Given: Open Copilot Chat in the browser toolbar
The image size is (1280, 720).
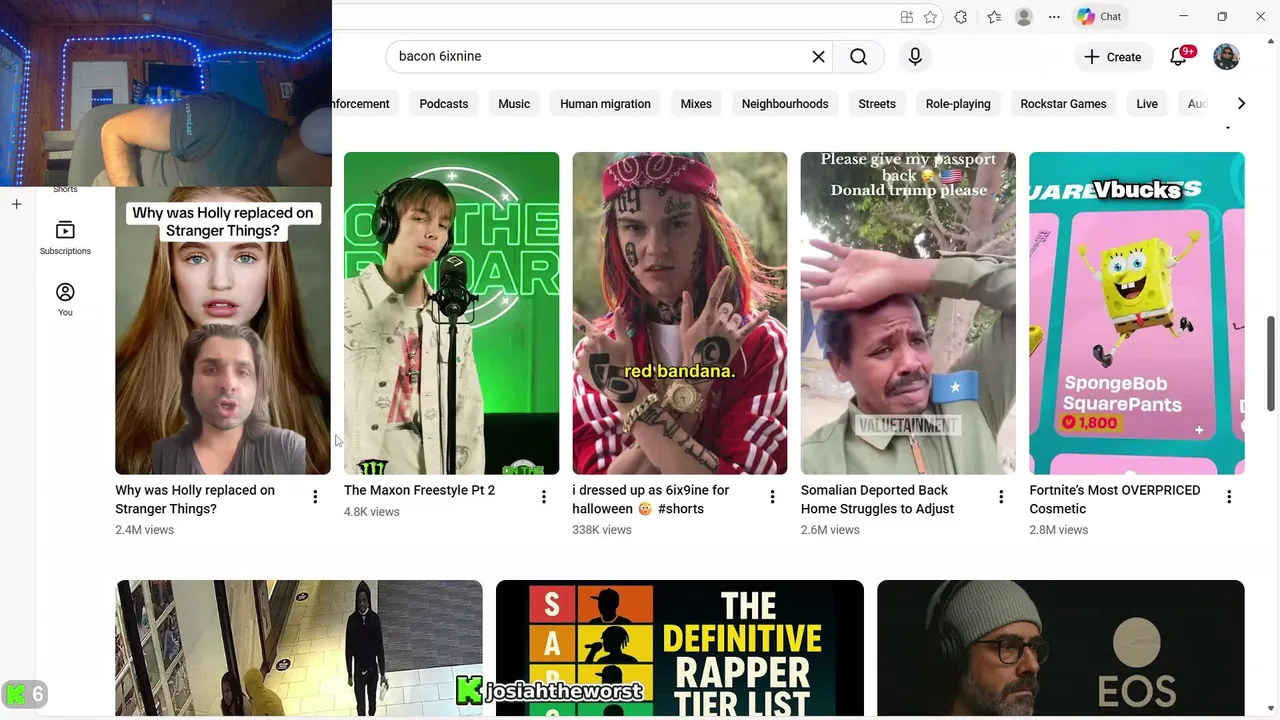Looking at the screenshot, I should (x=1099, y=17).
